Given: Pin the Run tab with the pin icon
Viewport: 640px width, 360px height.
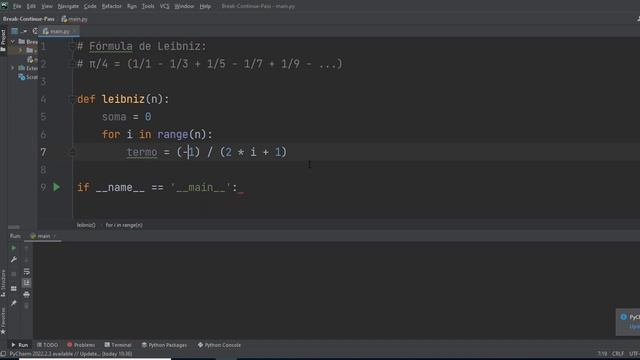Looking at the screenshot, I should [x=13, y=303].
